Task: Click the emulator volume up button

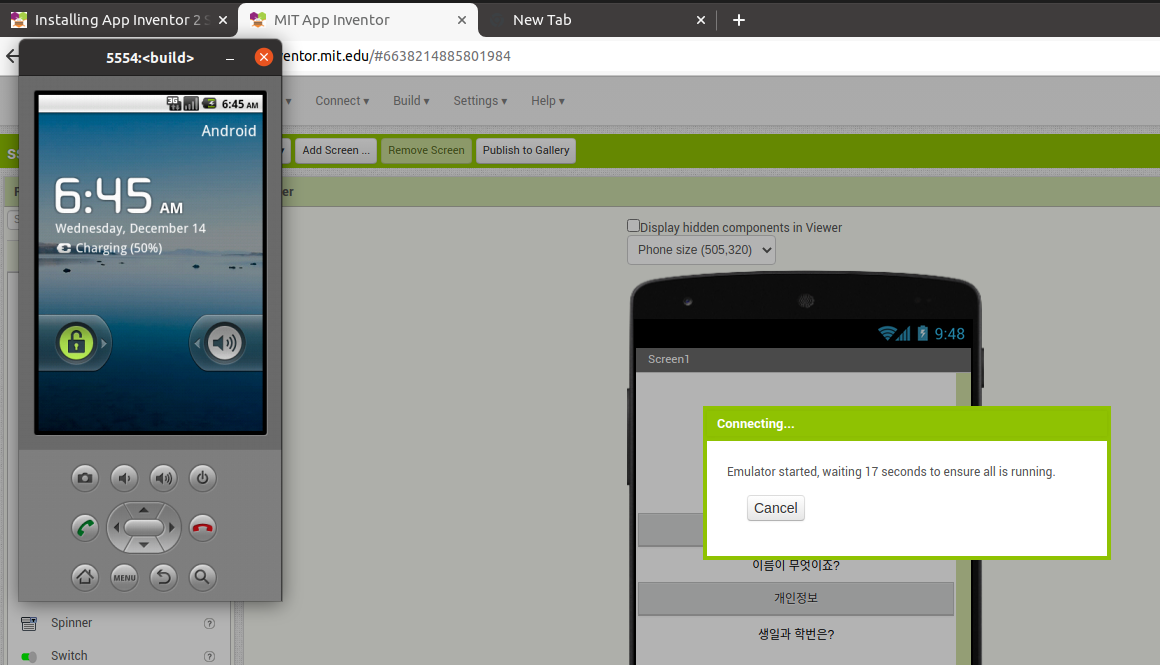Action: point(163,478)
